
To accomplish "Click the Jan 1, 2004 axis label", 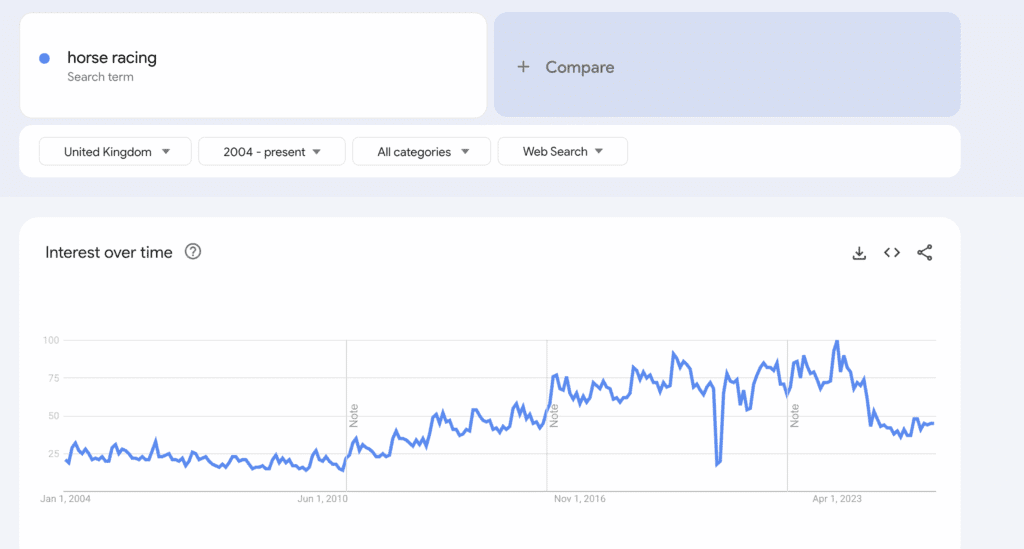I will coord(67,498).
